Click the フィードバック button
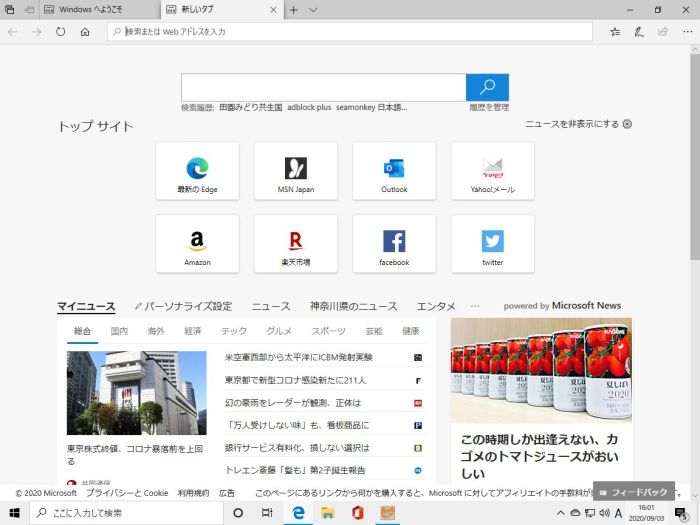 tap(633, 493)
